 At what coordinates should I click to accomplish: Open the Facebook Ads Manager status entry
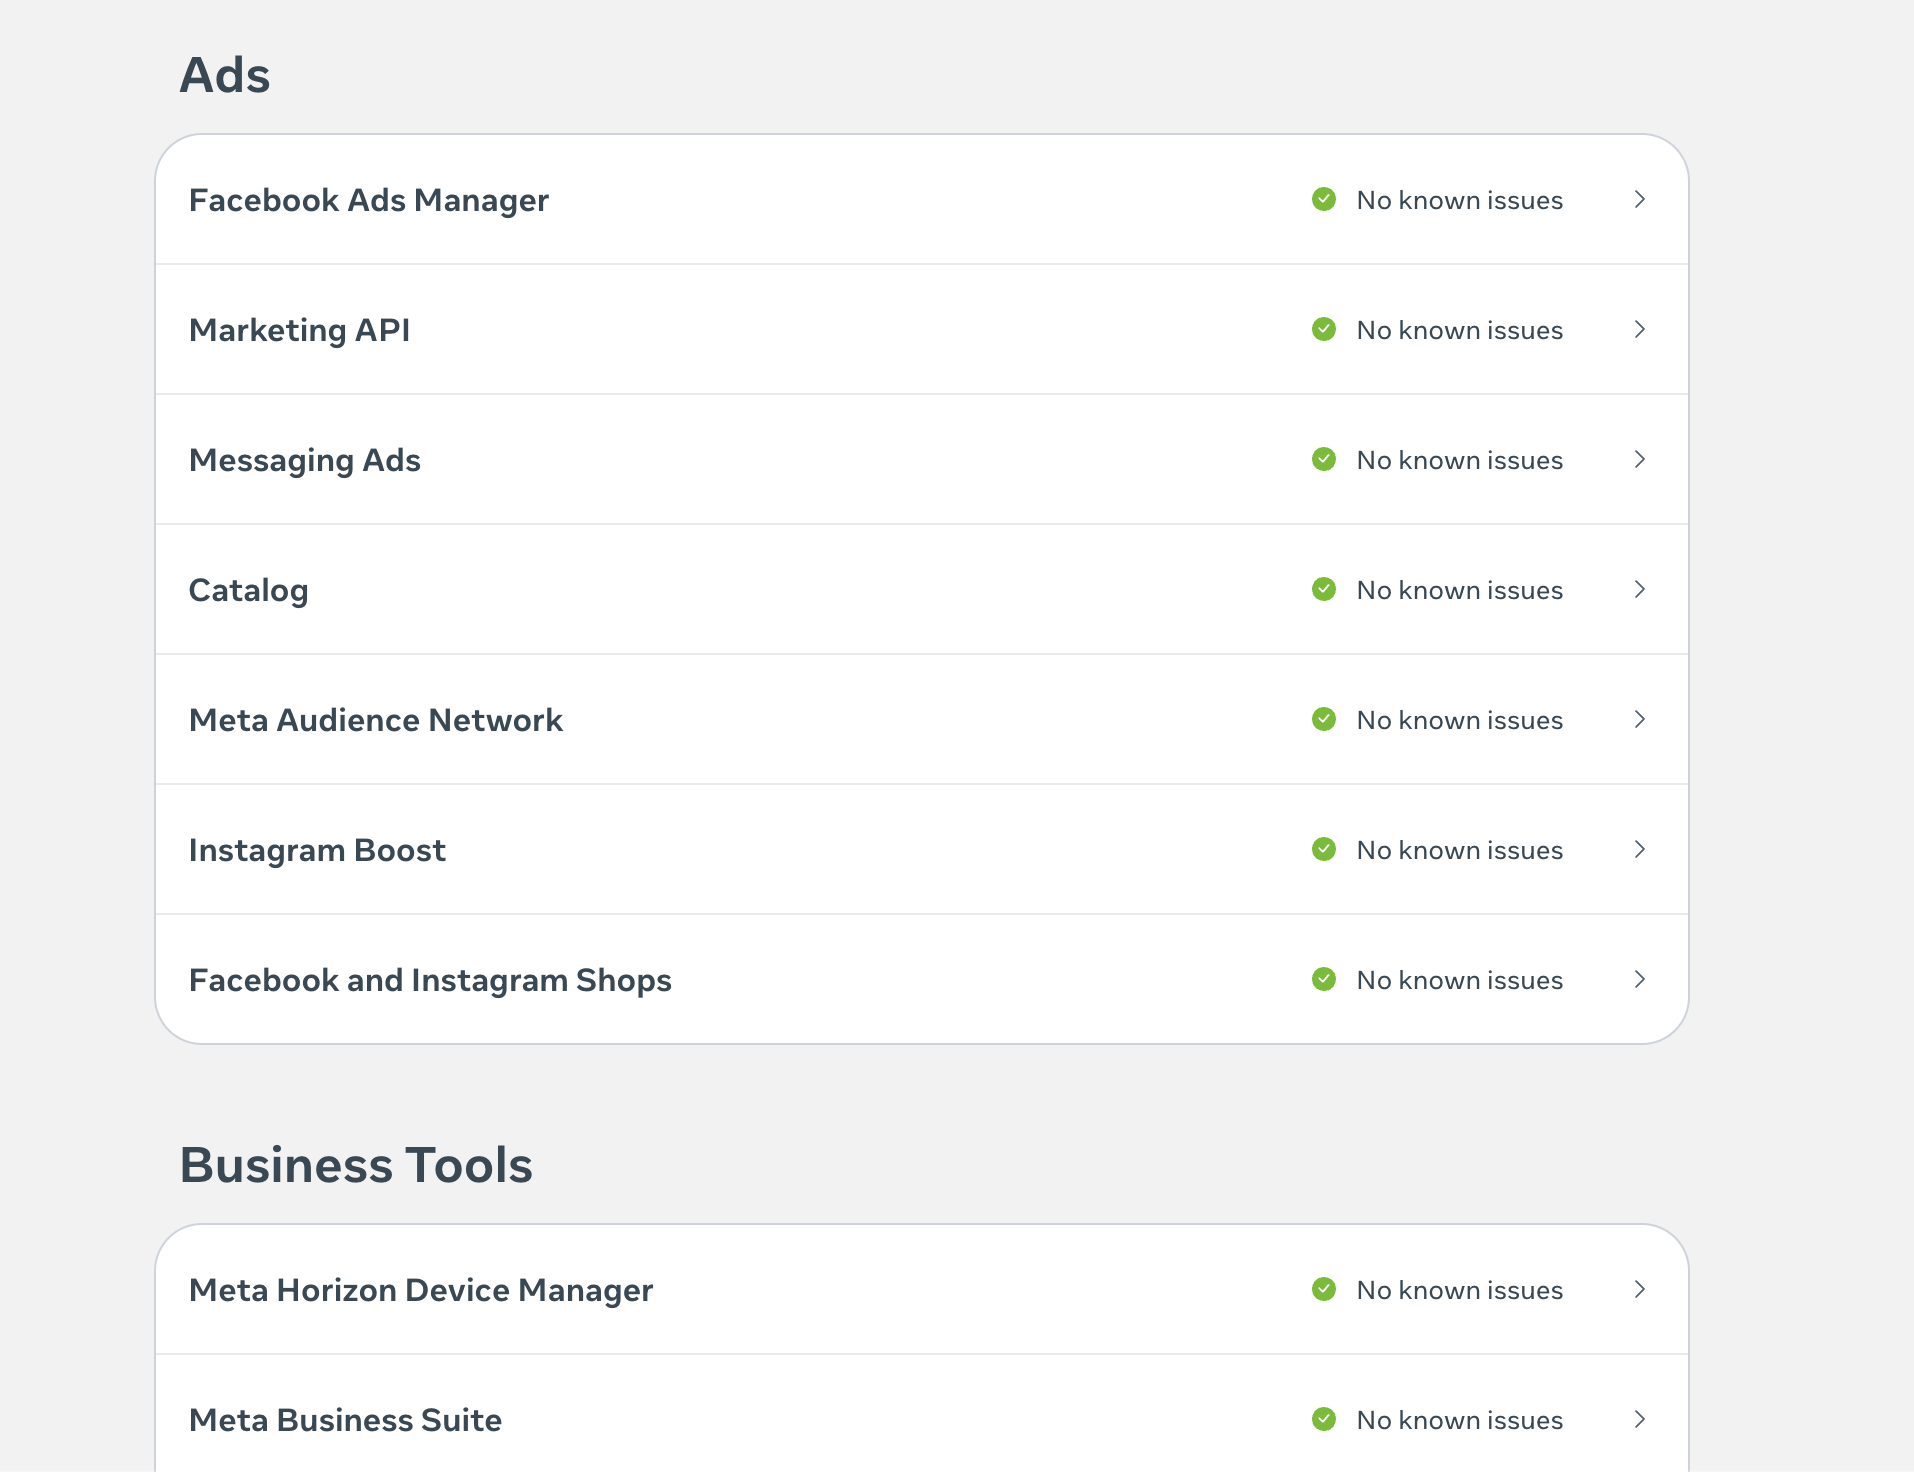pos(922,199)
